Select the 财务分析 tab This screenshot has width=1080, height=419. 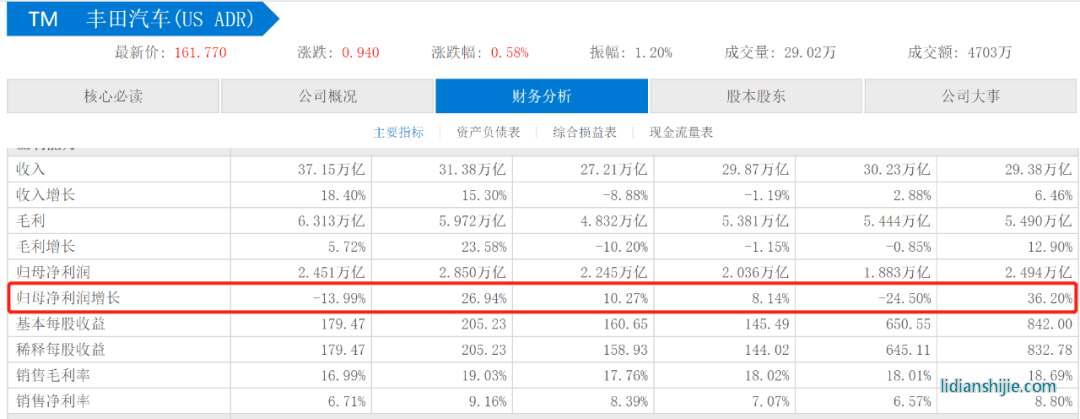click(541, 97)
